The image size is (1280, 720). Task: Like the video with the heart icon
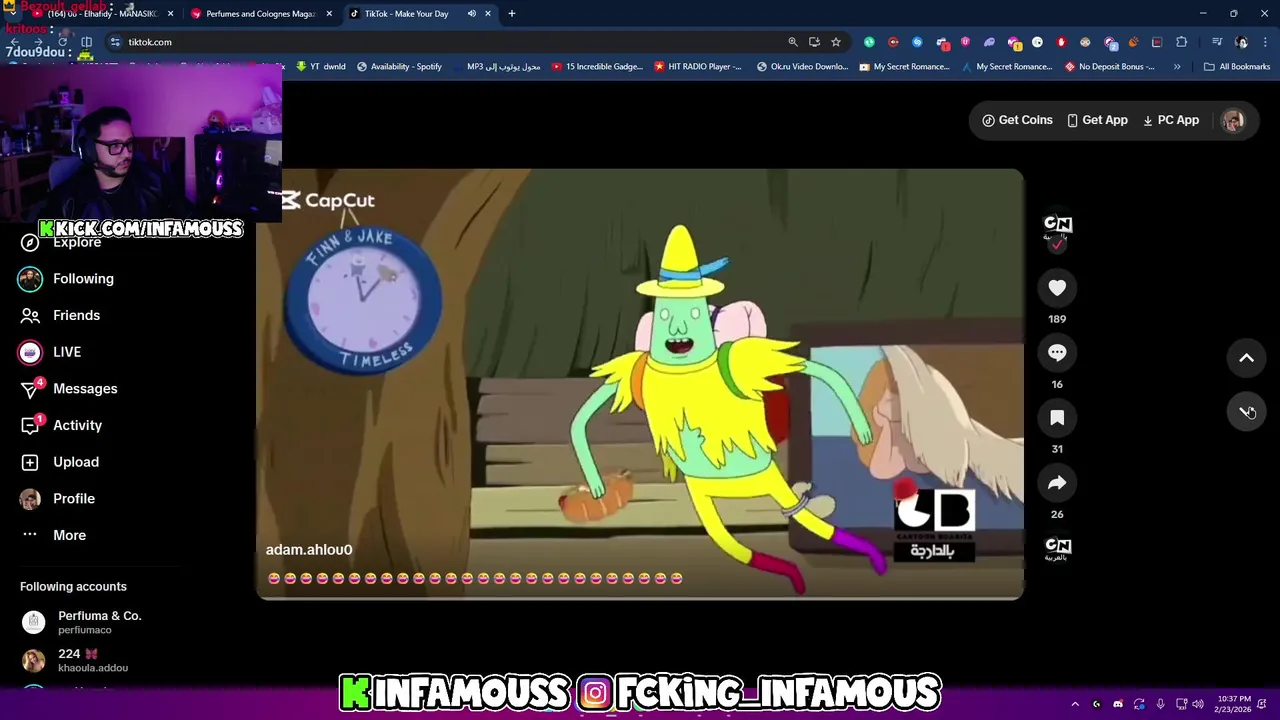(1057, 288)
